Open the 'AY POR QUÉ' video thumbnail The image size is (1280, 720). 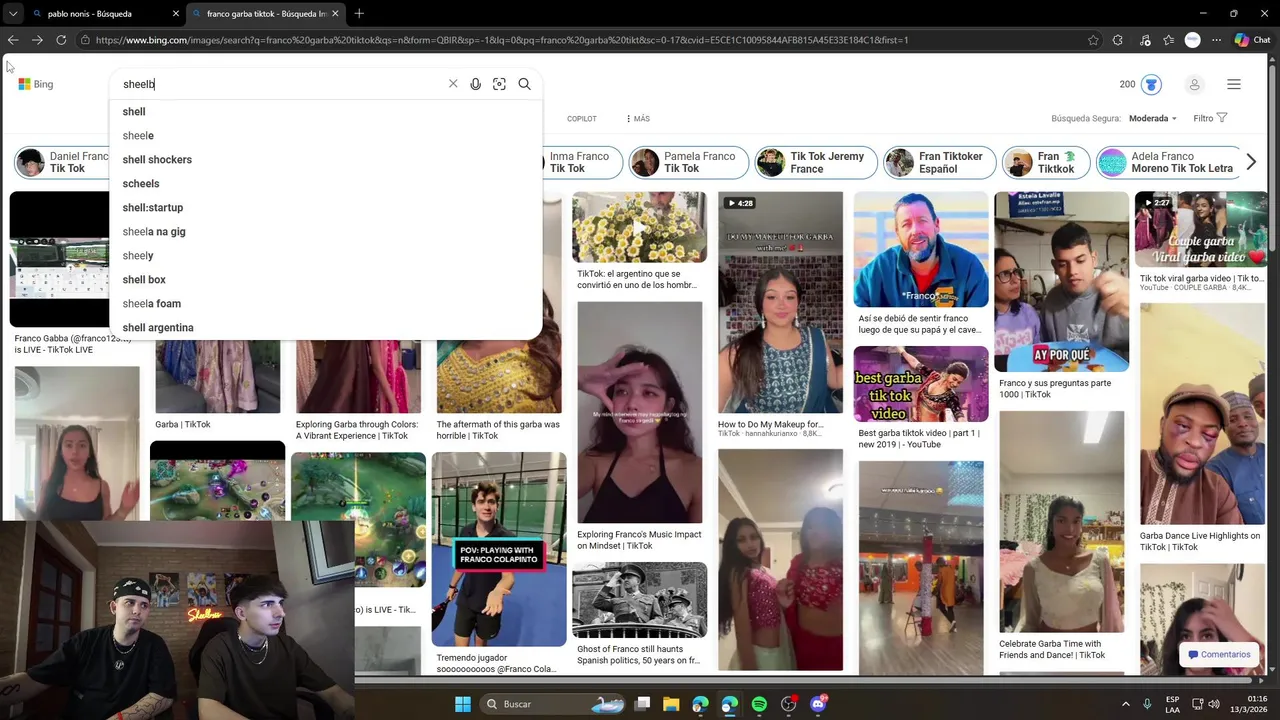coord(1061,282)
